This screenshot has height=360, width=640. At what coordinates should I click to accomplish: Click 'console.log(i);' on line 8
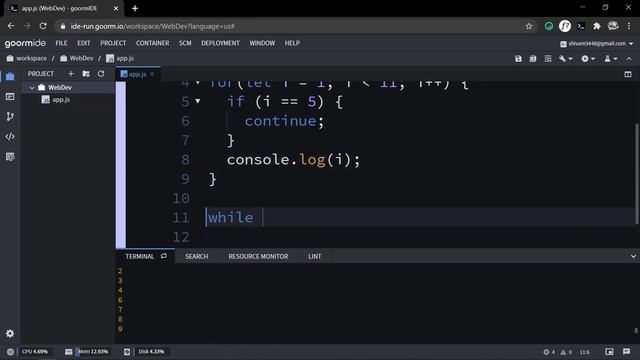[293, 160]
